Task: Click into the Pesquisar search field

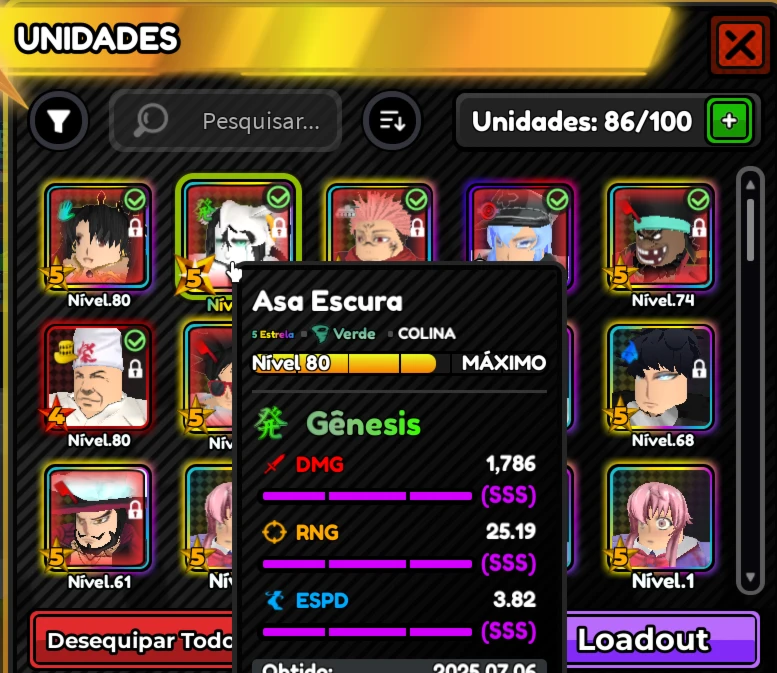Action: (x=225, y=120)
